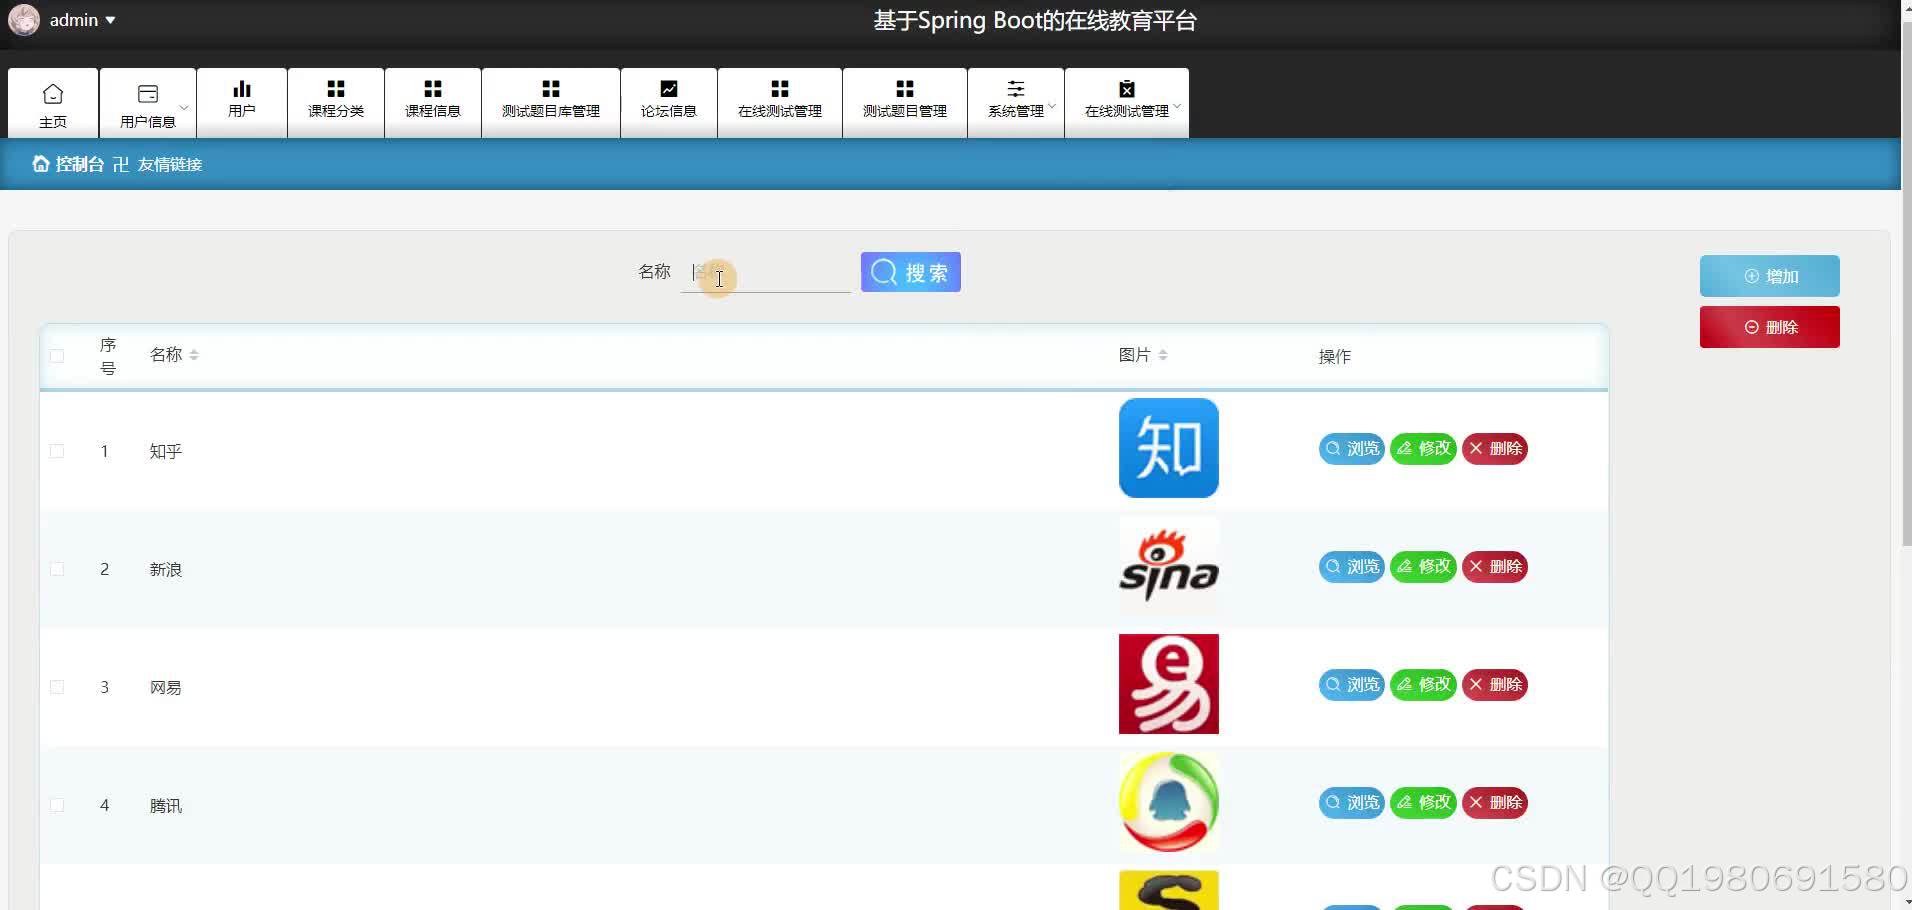Check the row checkbox for 知乎
Viewport: 1912px width, 910px height.
coord(57,451)
